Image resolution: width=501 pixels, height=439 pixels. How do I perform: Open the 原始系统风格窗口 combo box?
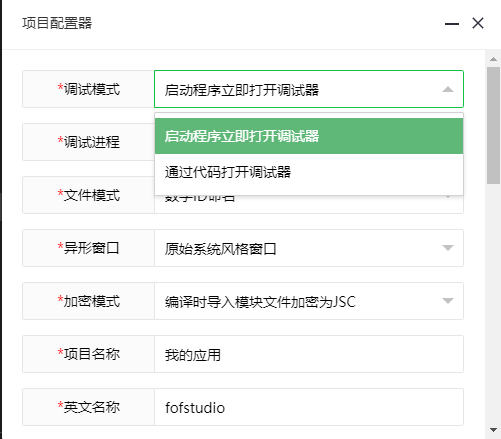[309, 248]
